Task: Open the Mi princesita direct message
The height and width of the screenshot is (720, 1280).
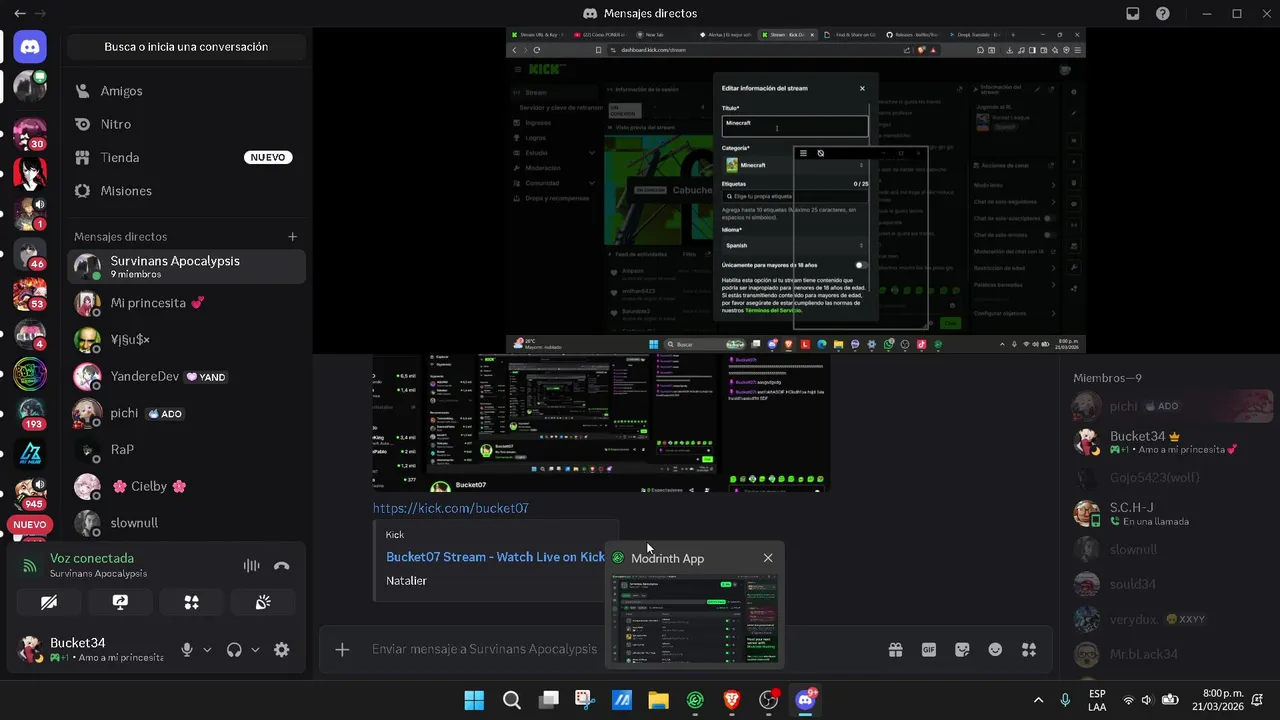Action: coord(186,303)
